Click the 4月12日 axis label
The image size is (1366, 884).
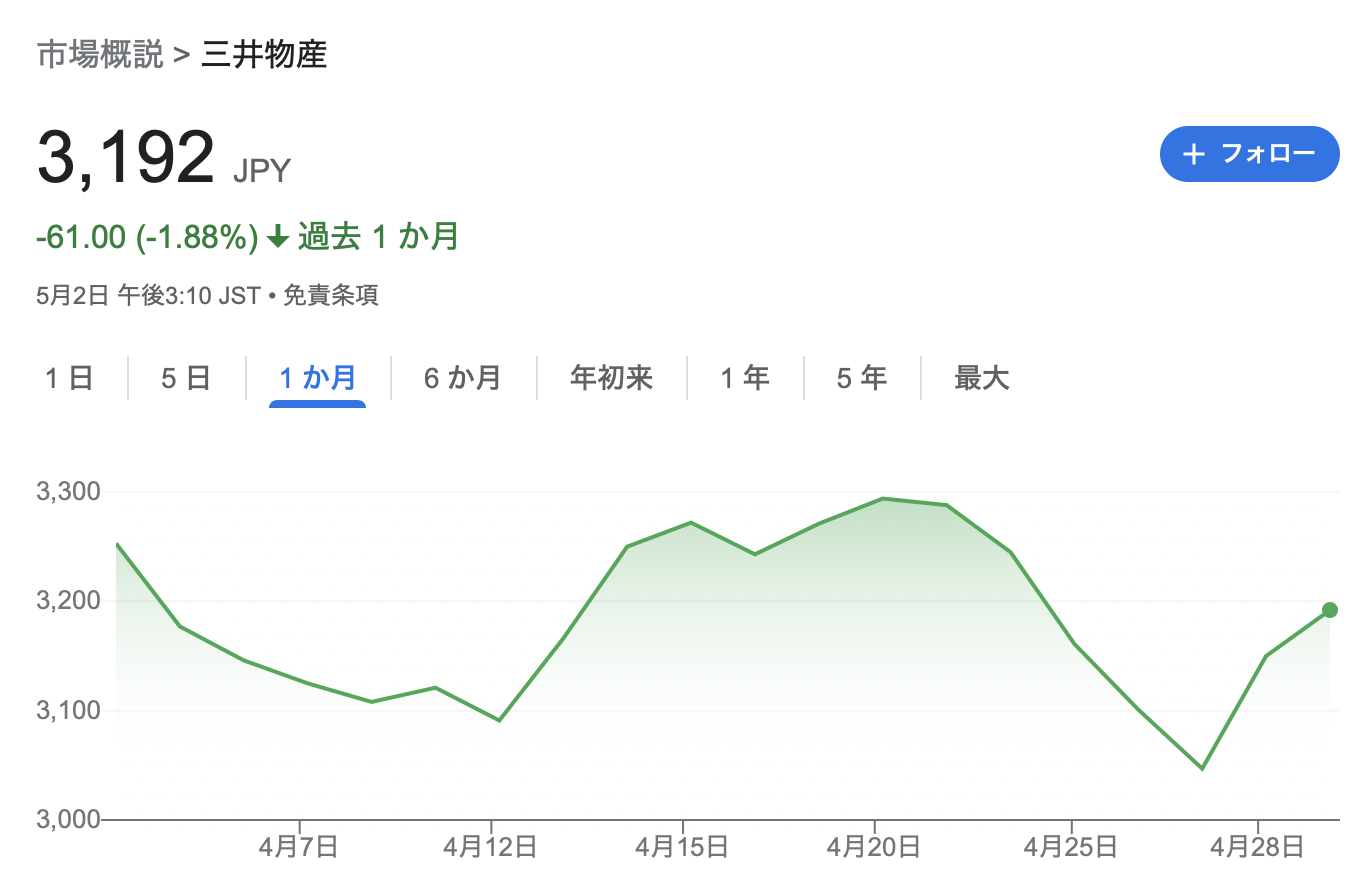[491, 848]
